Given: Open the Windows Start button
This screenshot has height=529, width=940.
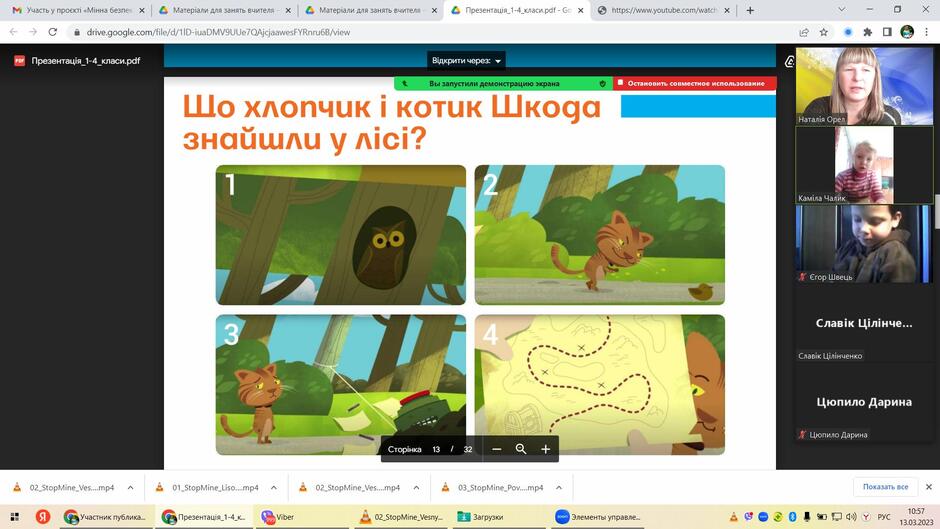Looking at the screenshot, I should tap(15, 516).
